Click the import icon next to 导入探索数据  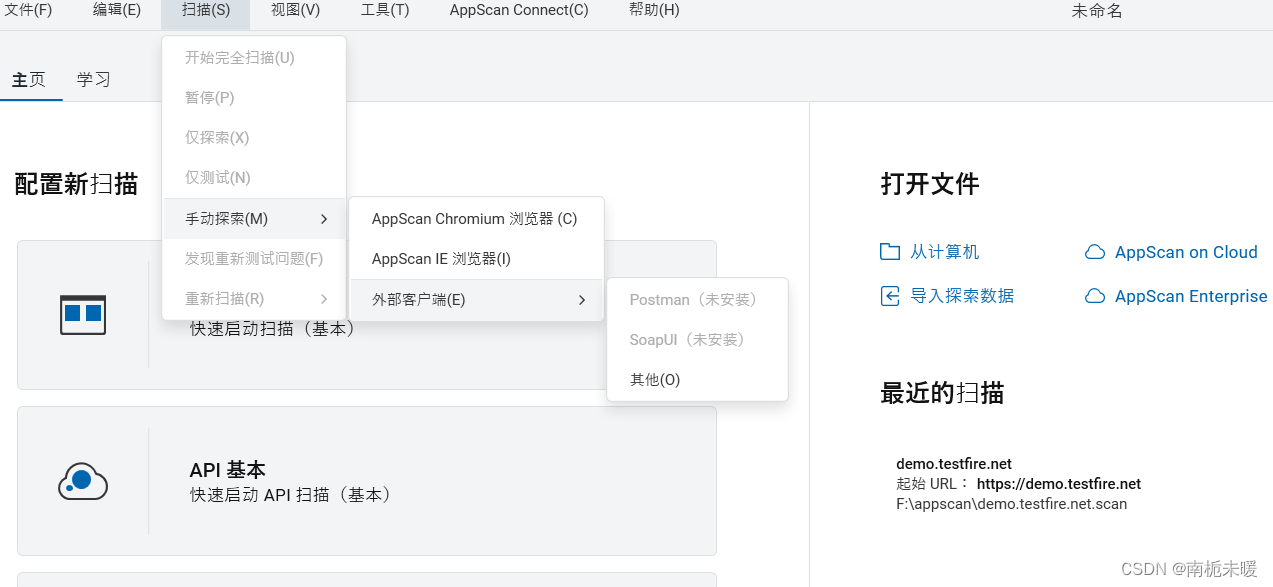[x=889, y=295]
